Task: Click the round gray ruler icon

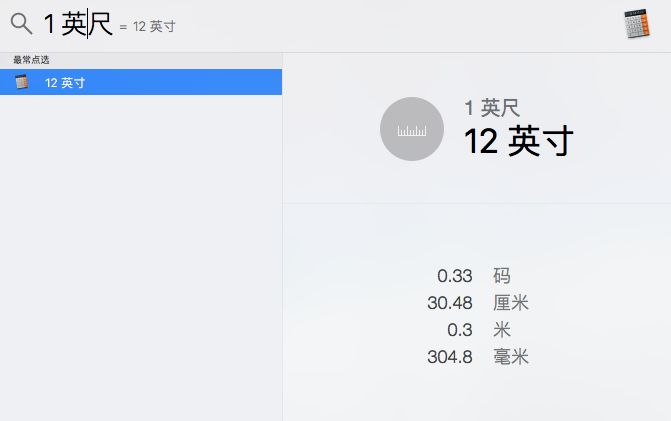Action: pos(411,128)
